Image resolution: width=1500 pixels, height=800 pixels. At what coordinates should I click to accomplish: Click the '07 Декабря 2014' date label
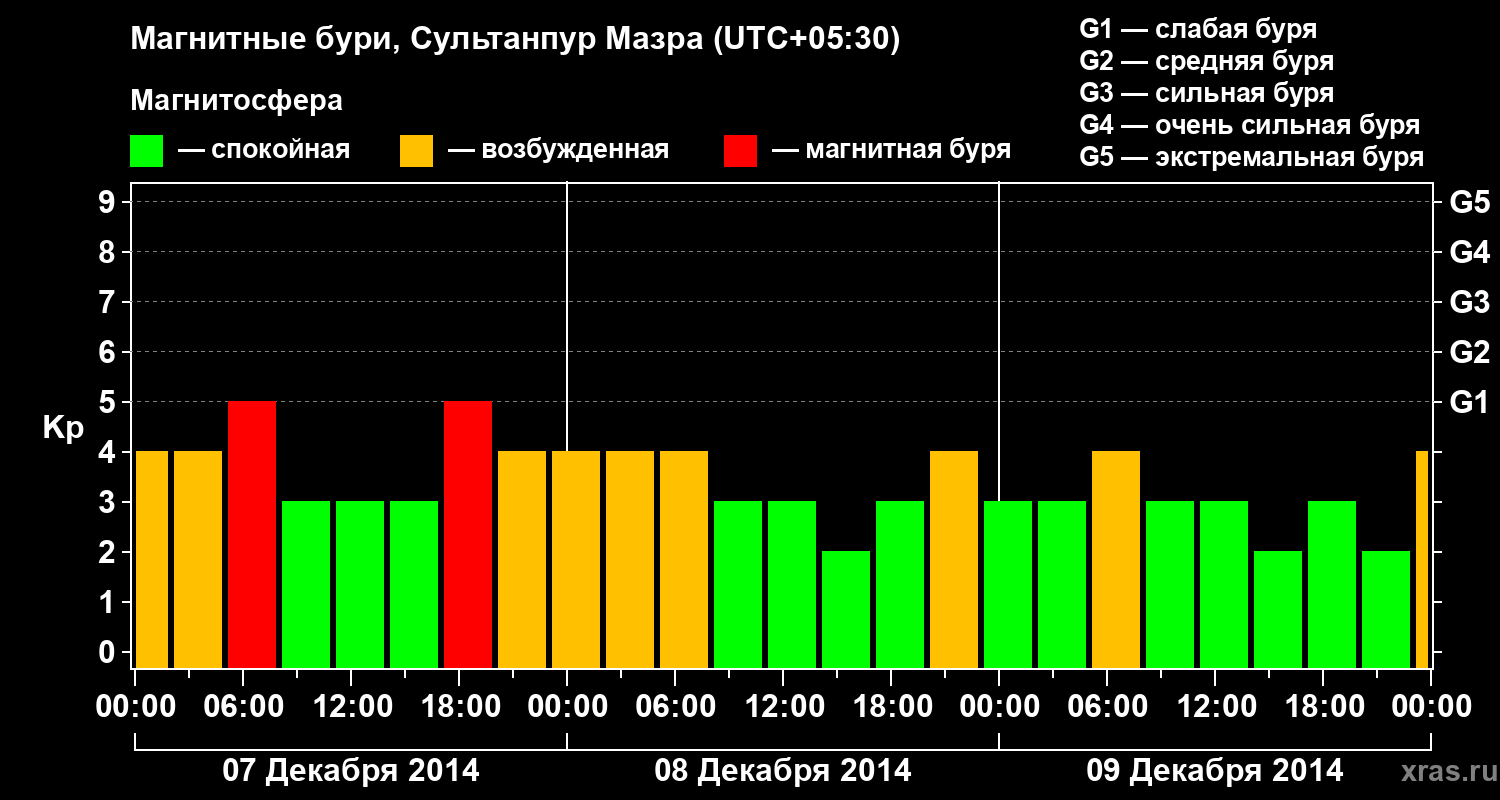pos(350,771)
